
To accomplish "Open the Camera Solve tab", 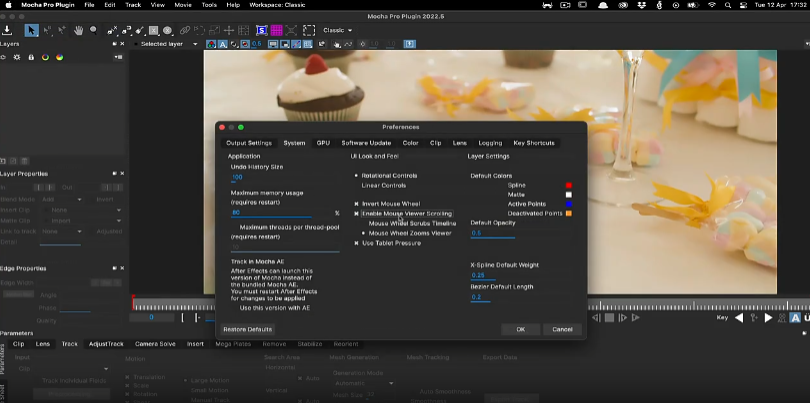I will (x=155, y=344).
